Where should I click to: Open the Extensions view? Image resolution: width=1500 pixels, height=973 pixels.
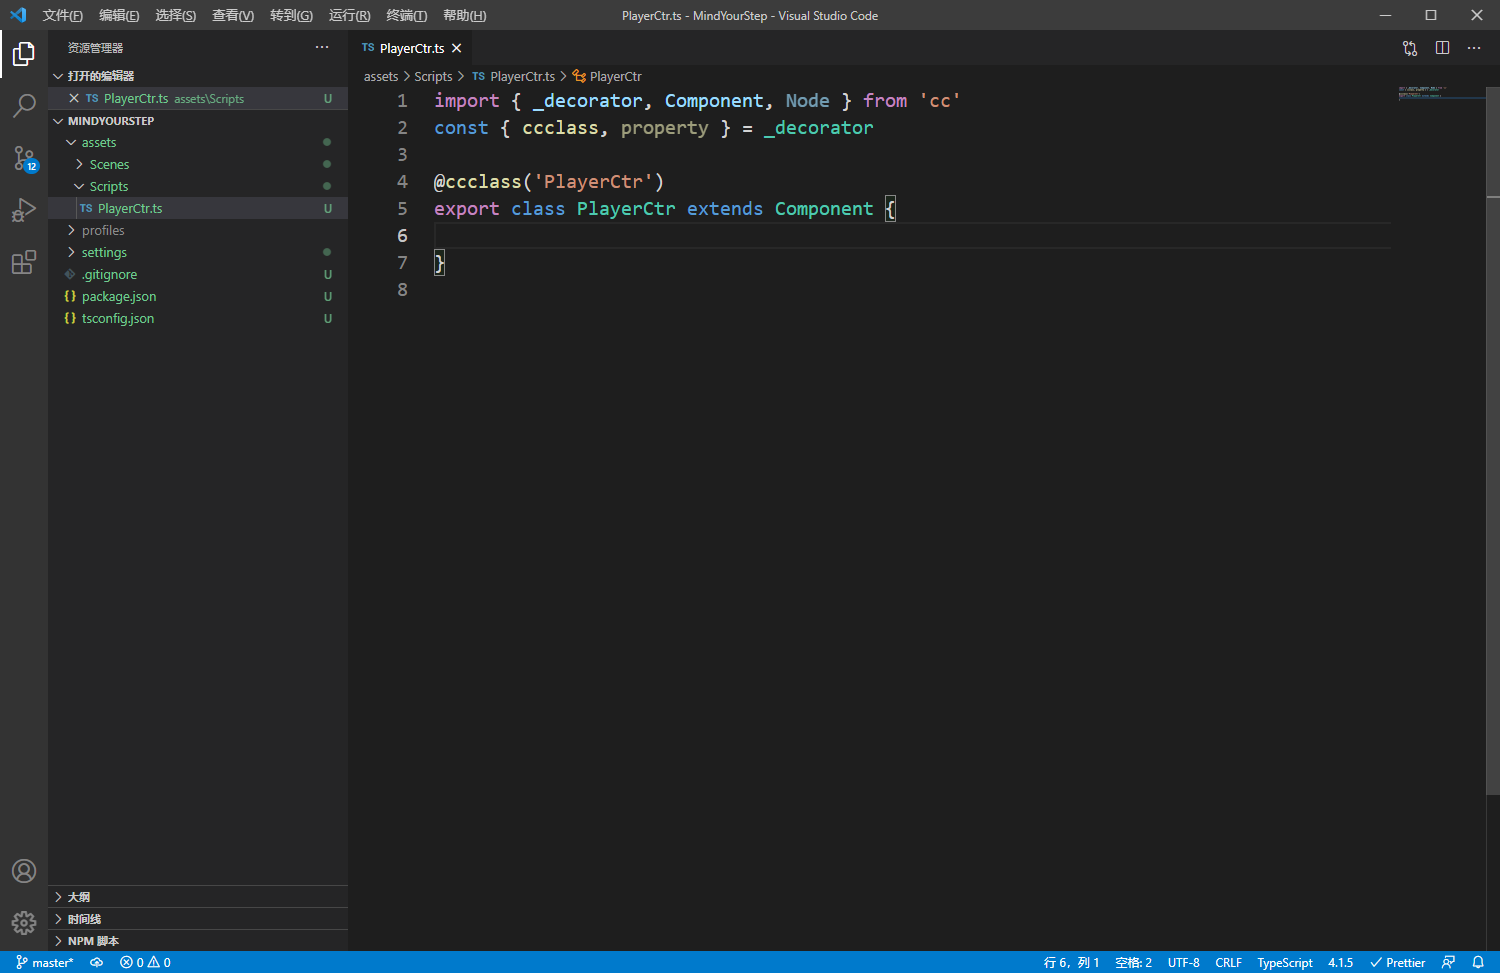(24, 262)
